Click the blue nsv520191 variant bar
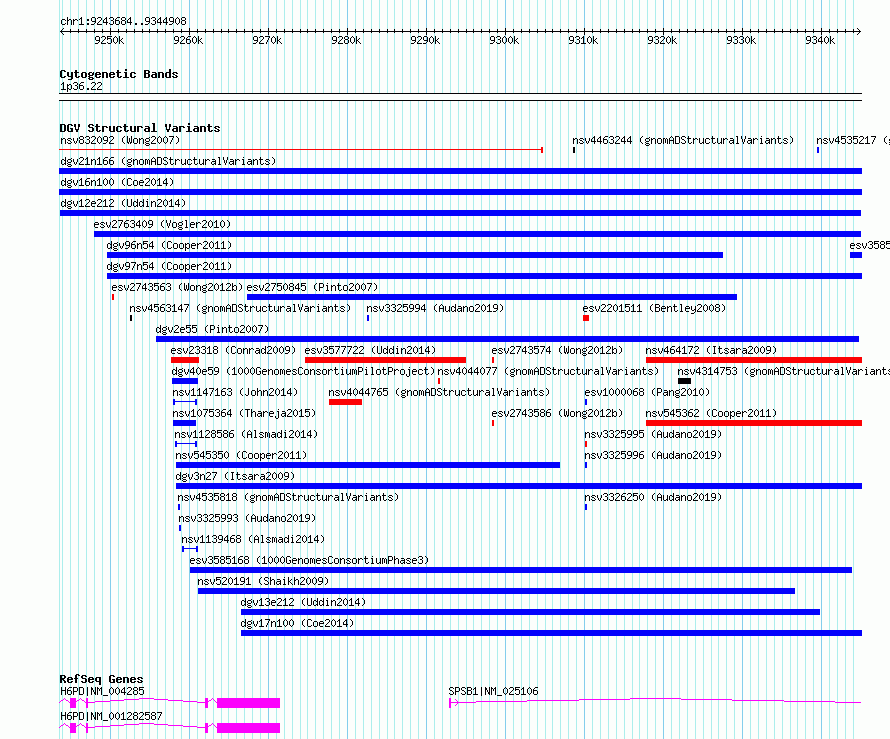This screenshot has width=890, height=739. point(496,591)
